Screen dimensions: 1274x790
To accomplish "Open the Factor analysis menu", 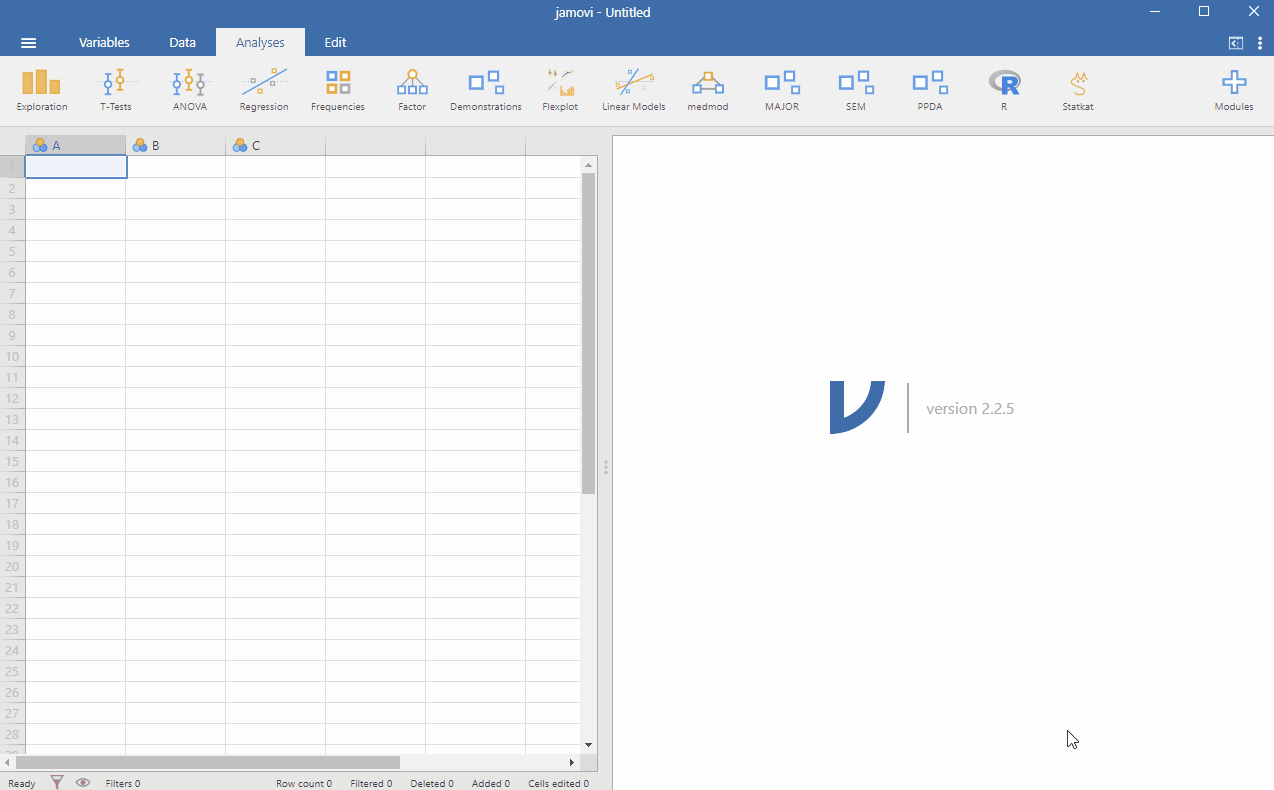I will (x=412, y=90).
